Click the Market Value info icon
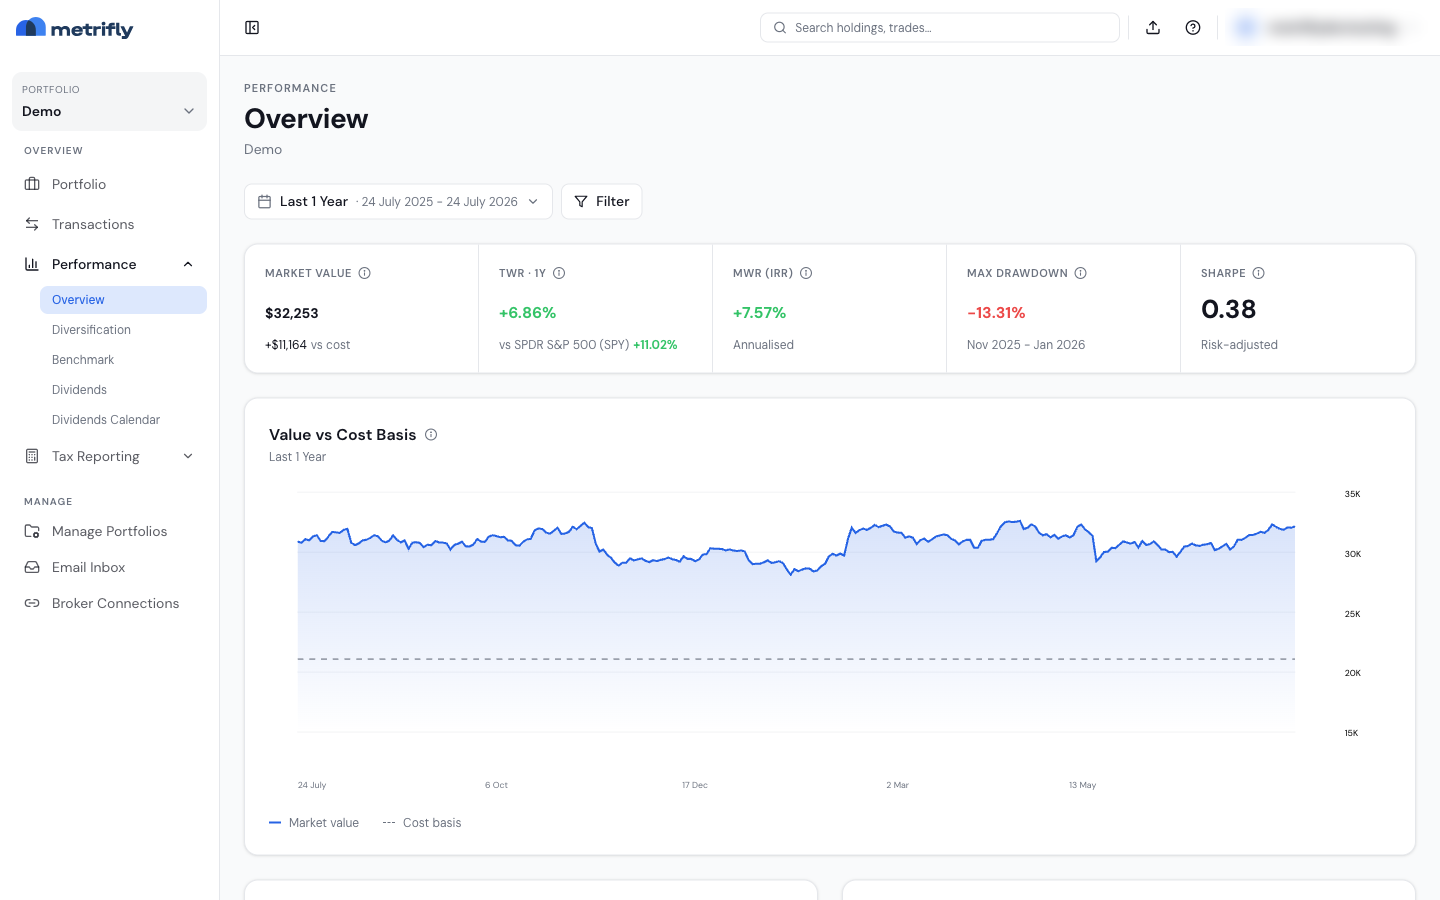Screen dimensions: 1440x900 tap(365, 273)
